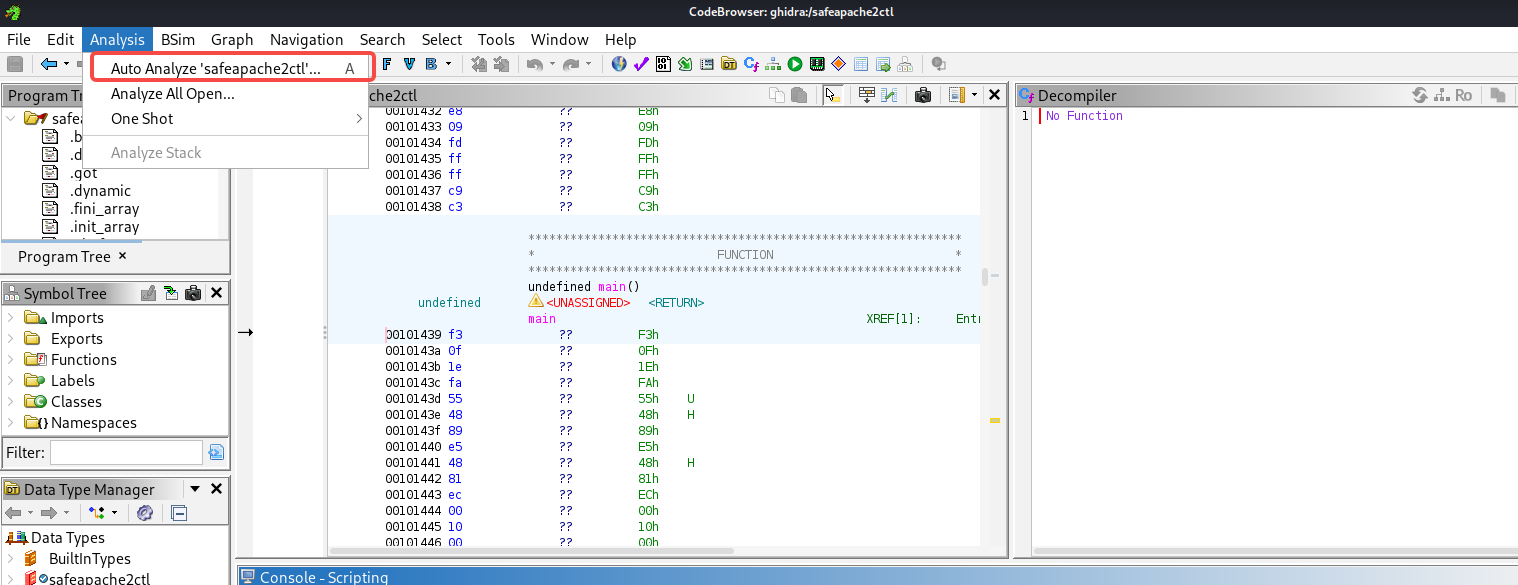Click the Listing diff view icon
Screen dimensions: 1518x585
888,95
